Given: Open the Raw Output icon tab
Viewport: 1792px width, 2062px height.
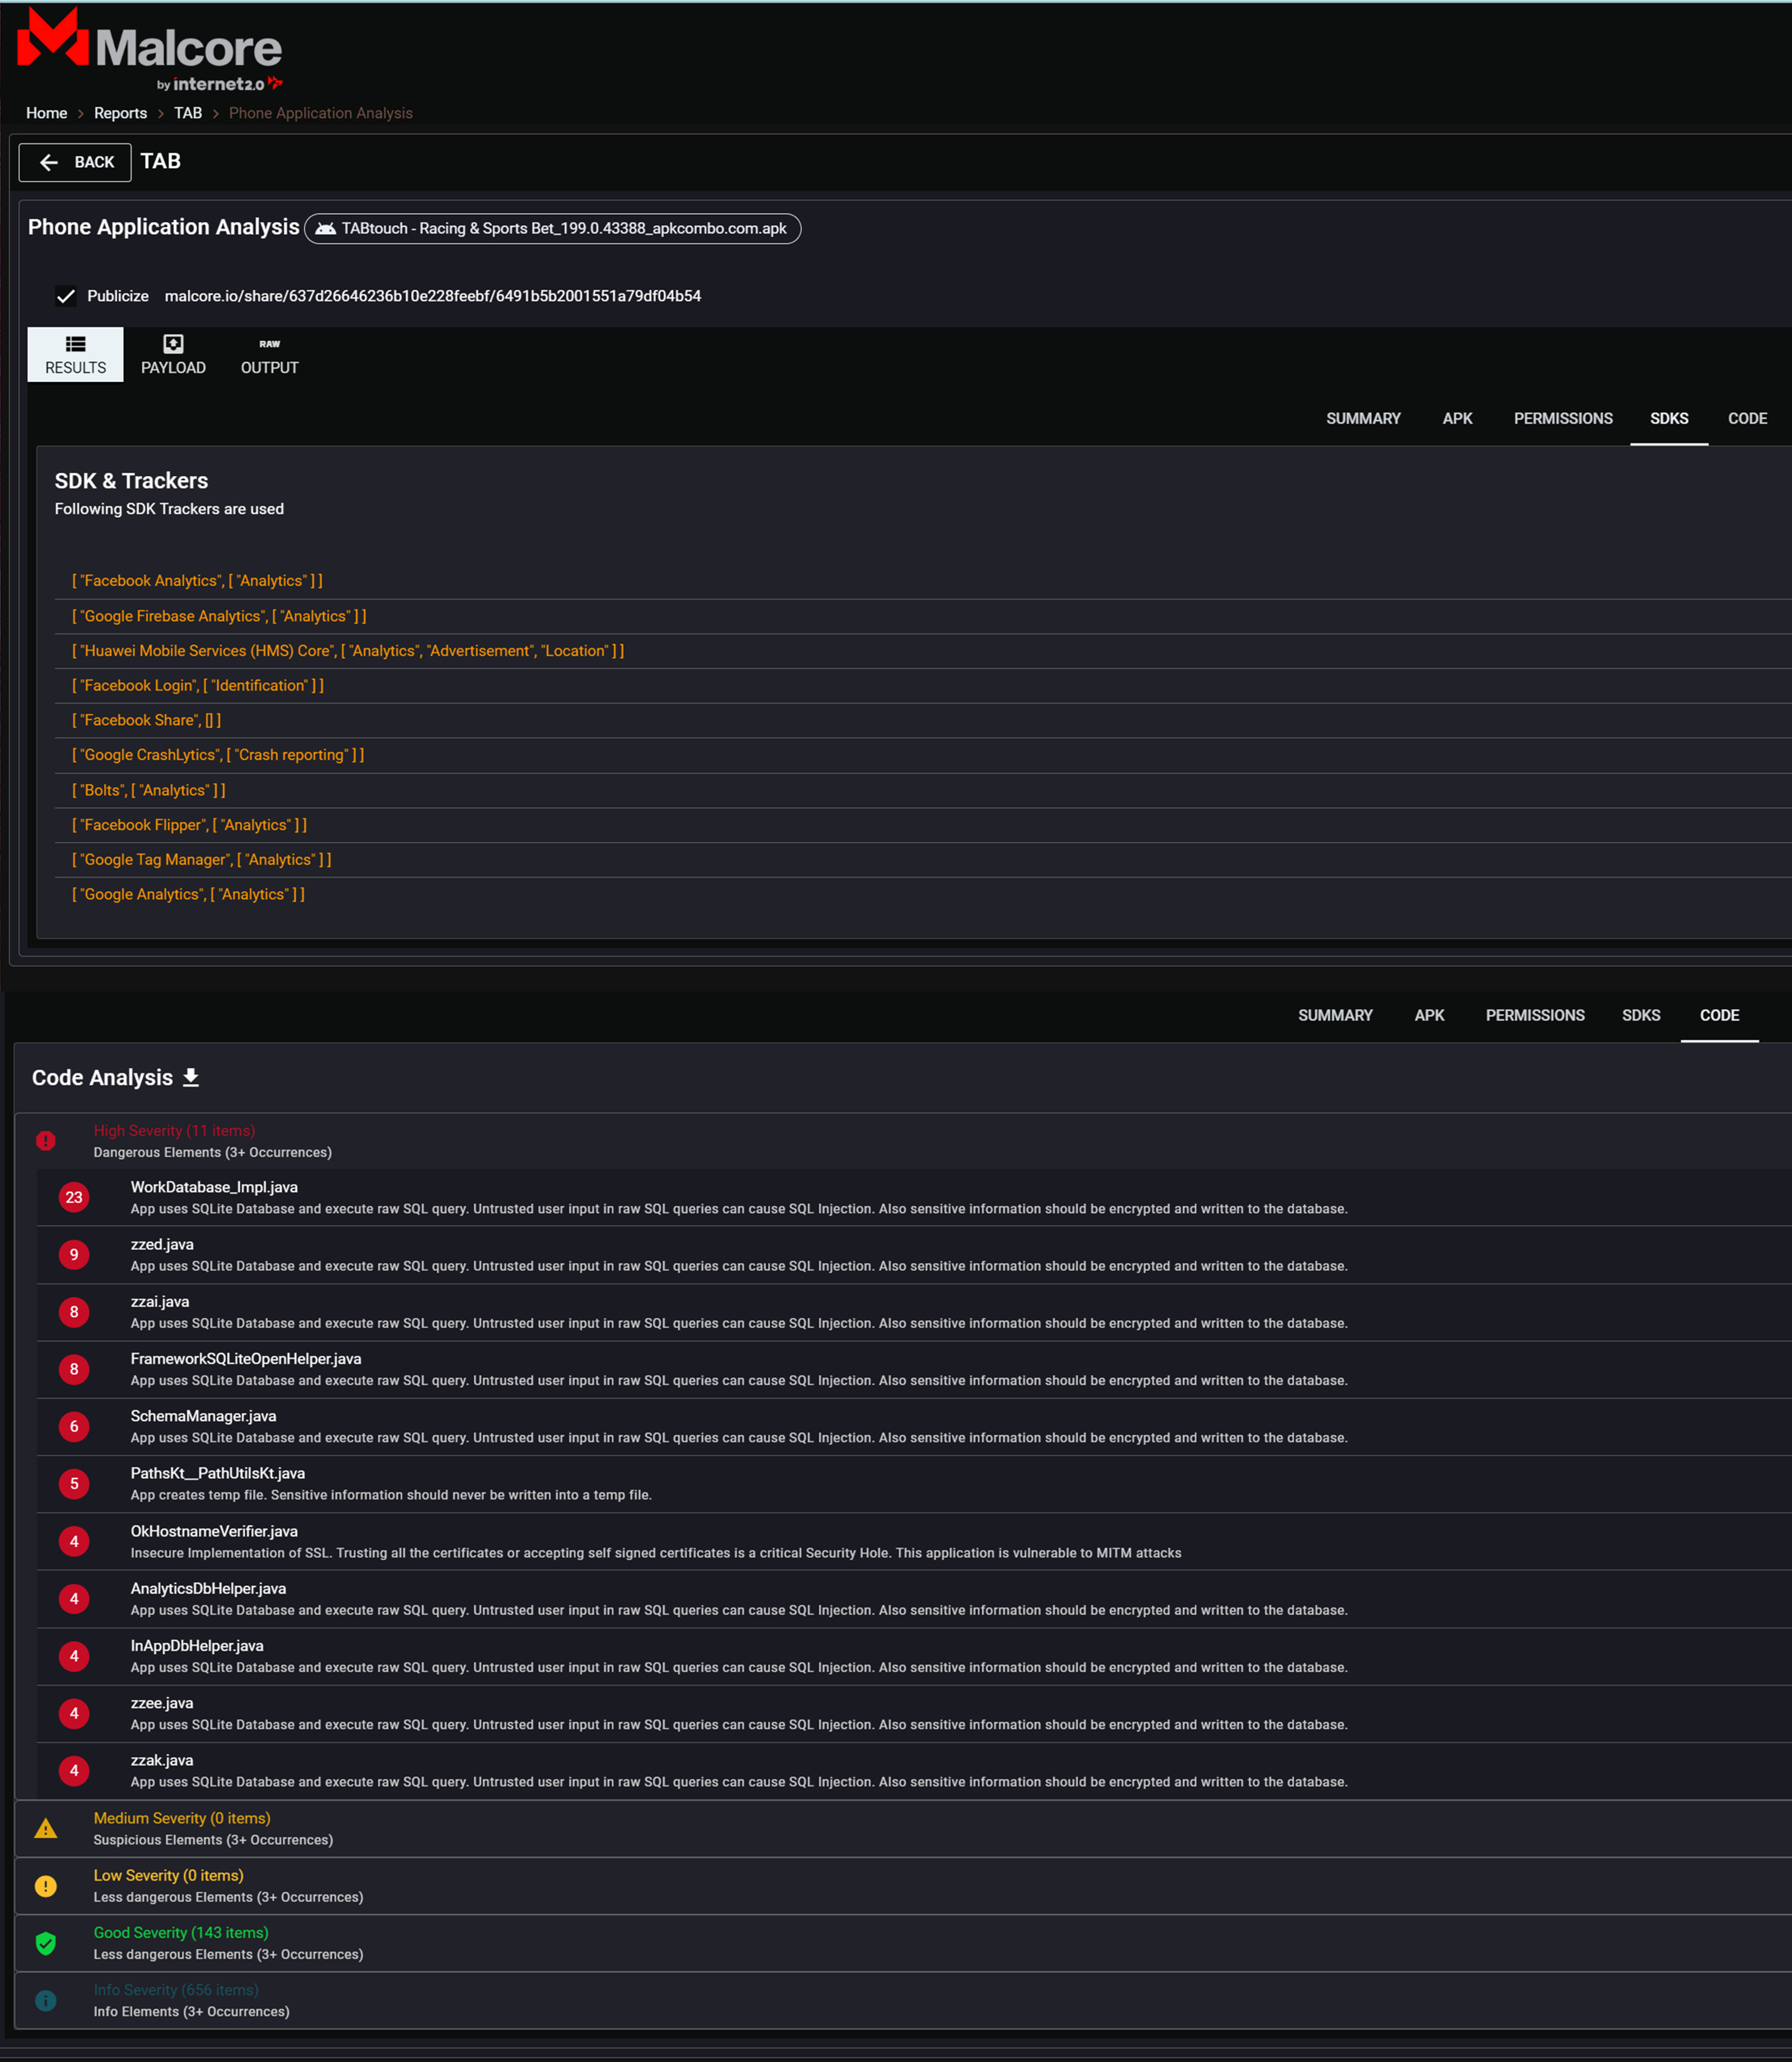Looking at the screenshot, I should (269, 354).
